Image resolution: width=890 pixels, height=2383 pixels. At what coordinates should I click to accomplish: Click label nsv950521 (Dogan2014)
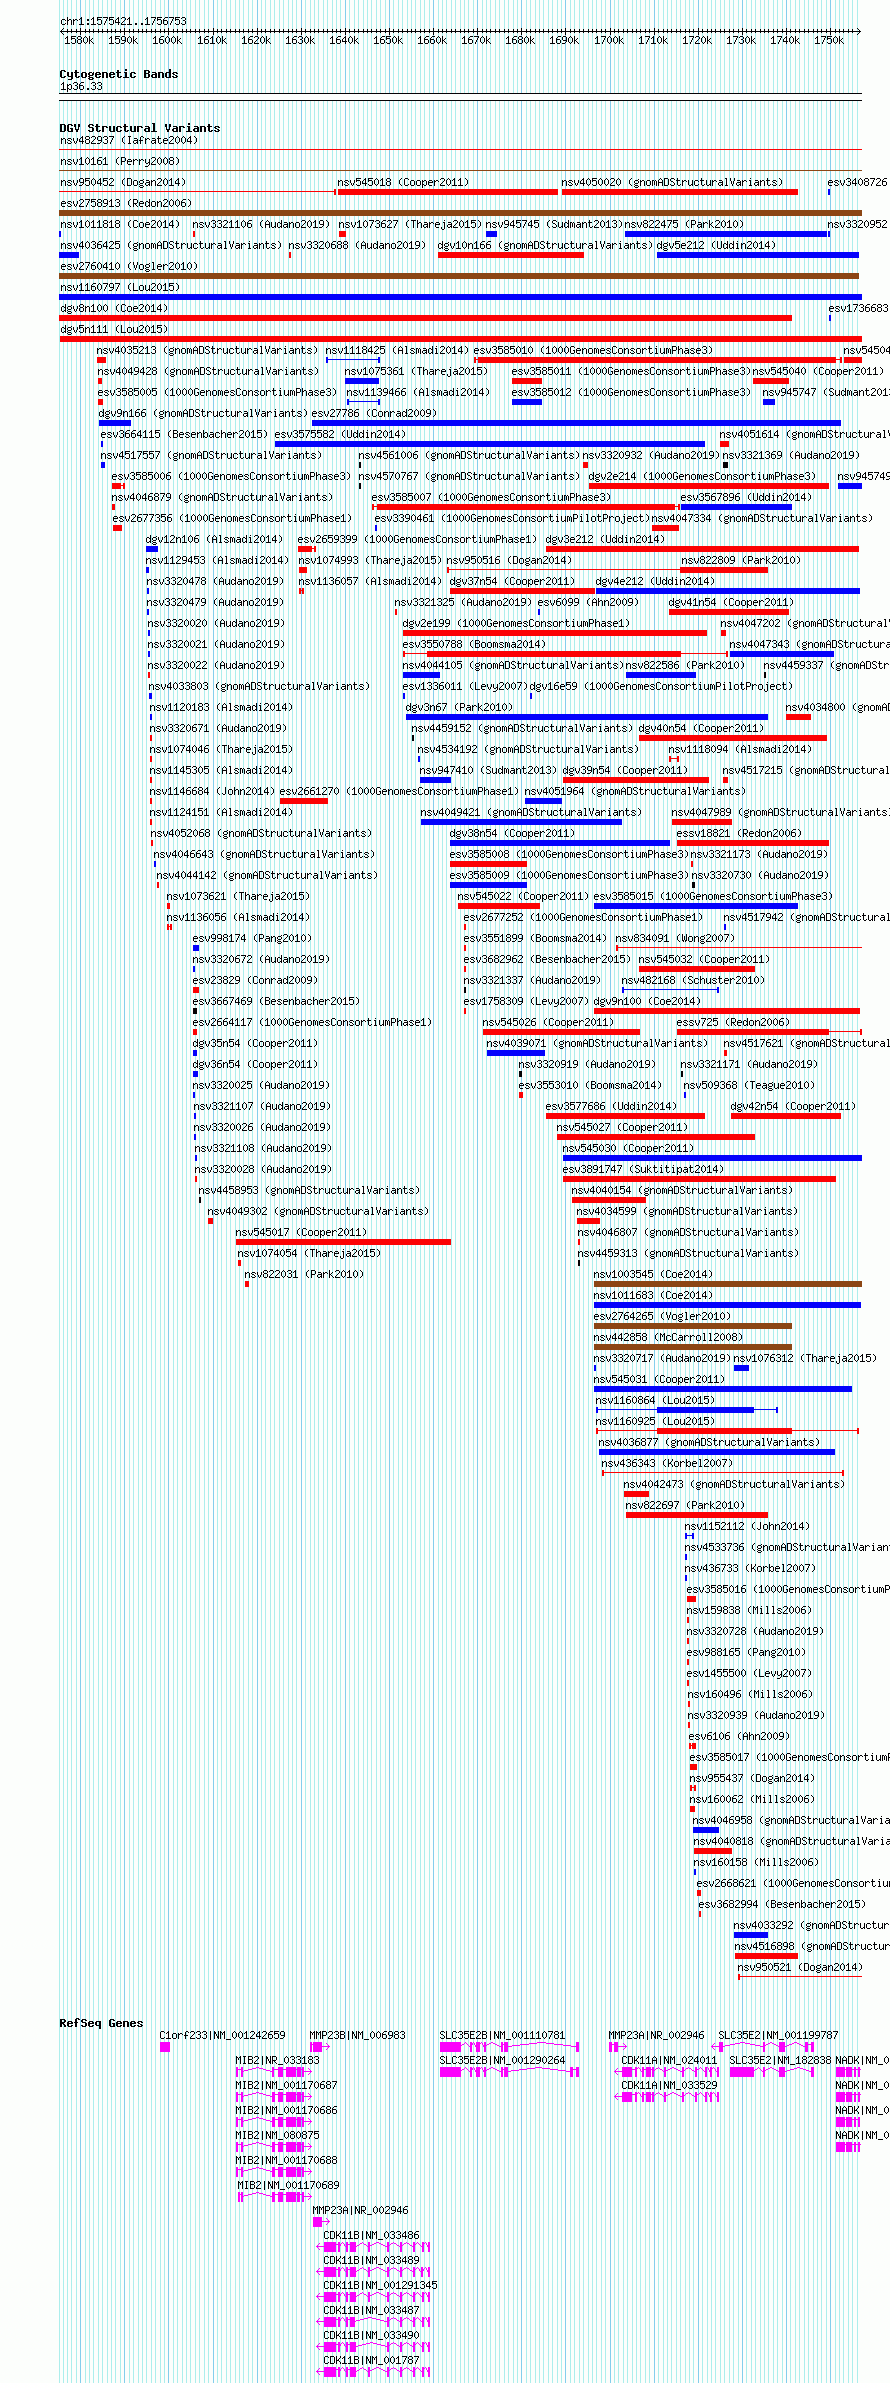click(x=800, y=1968)
